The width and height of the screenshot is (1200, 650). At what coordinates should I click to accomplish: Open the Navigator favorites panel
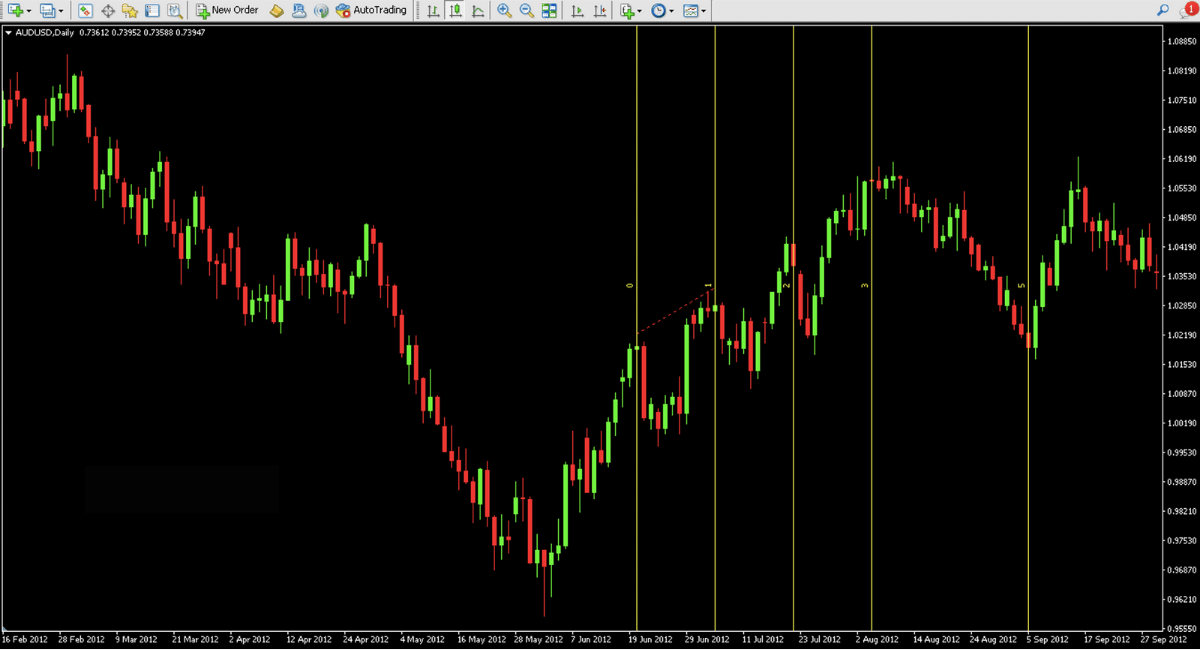coord(130,10)
